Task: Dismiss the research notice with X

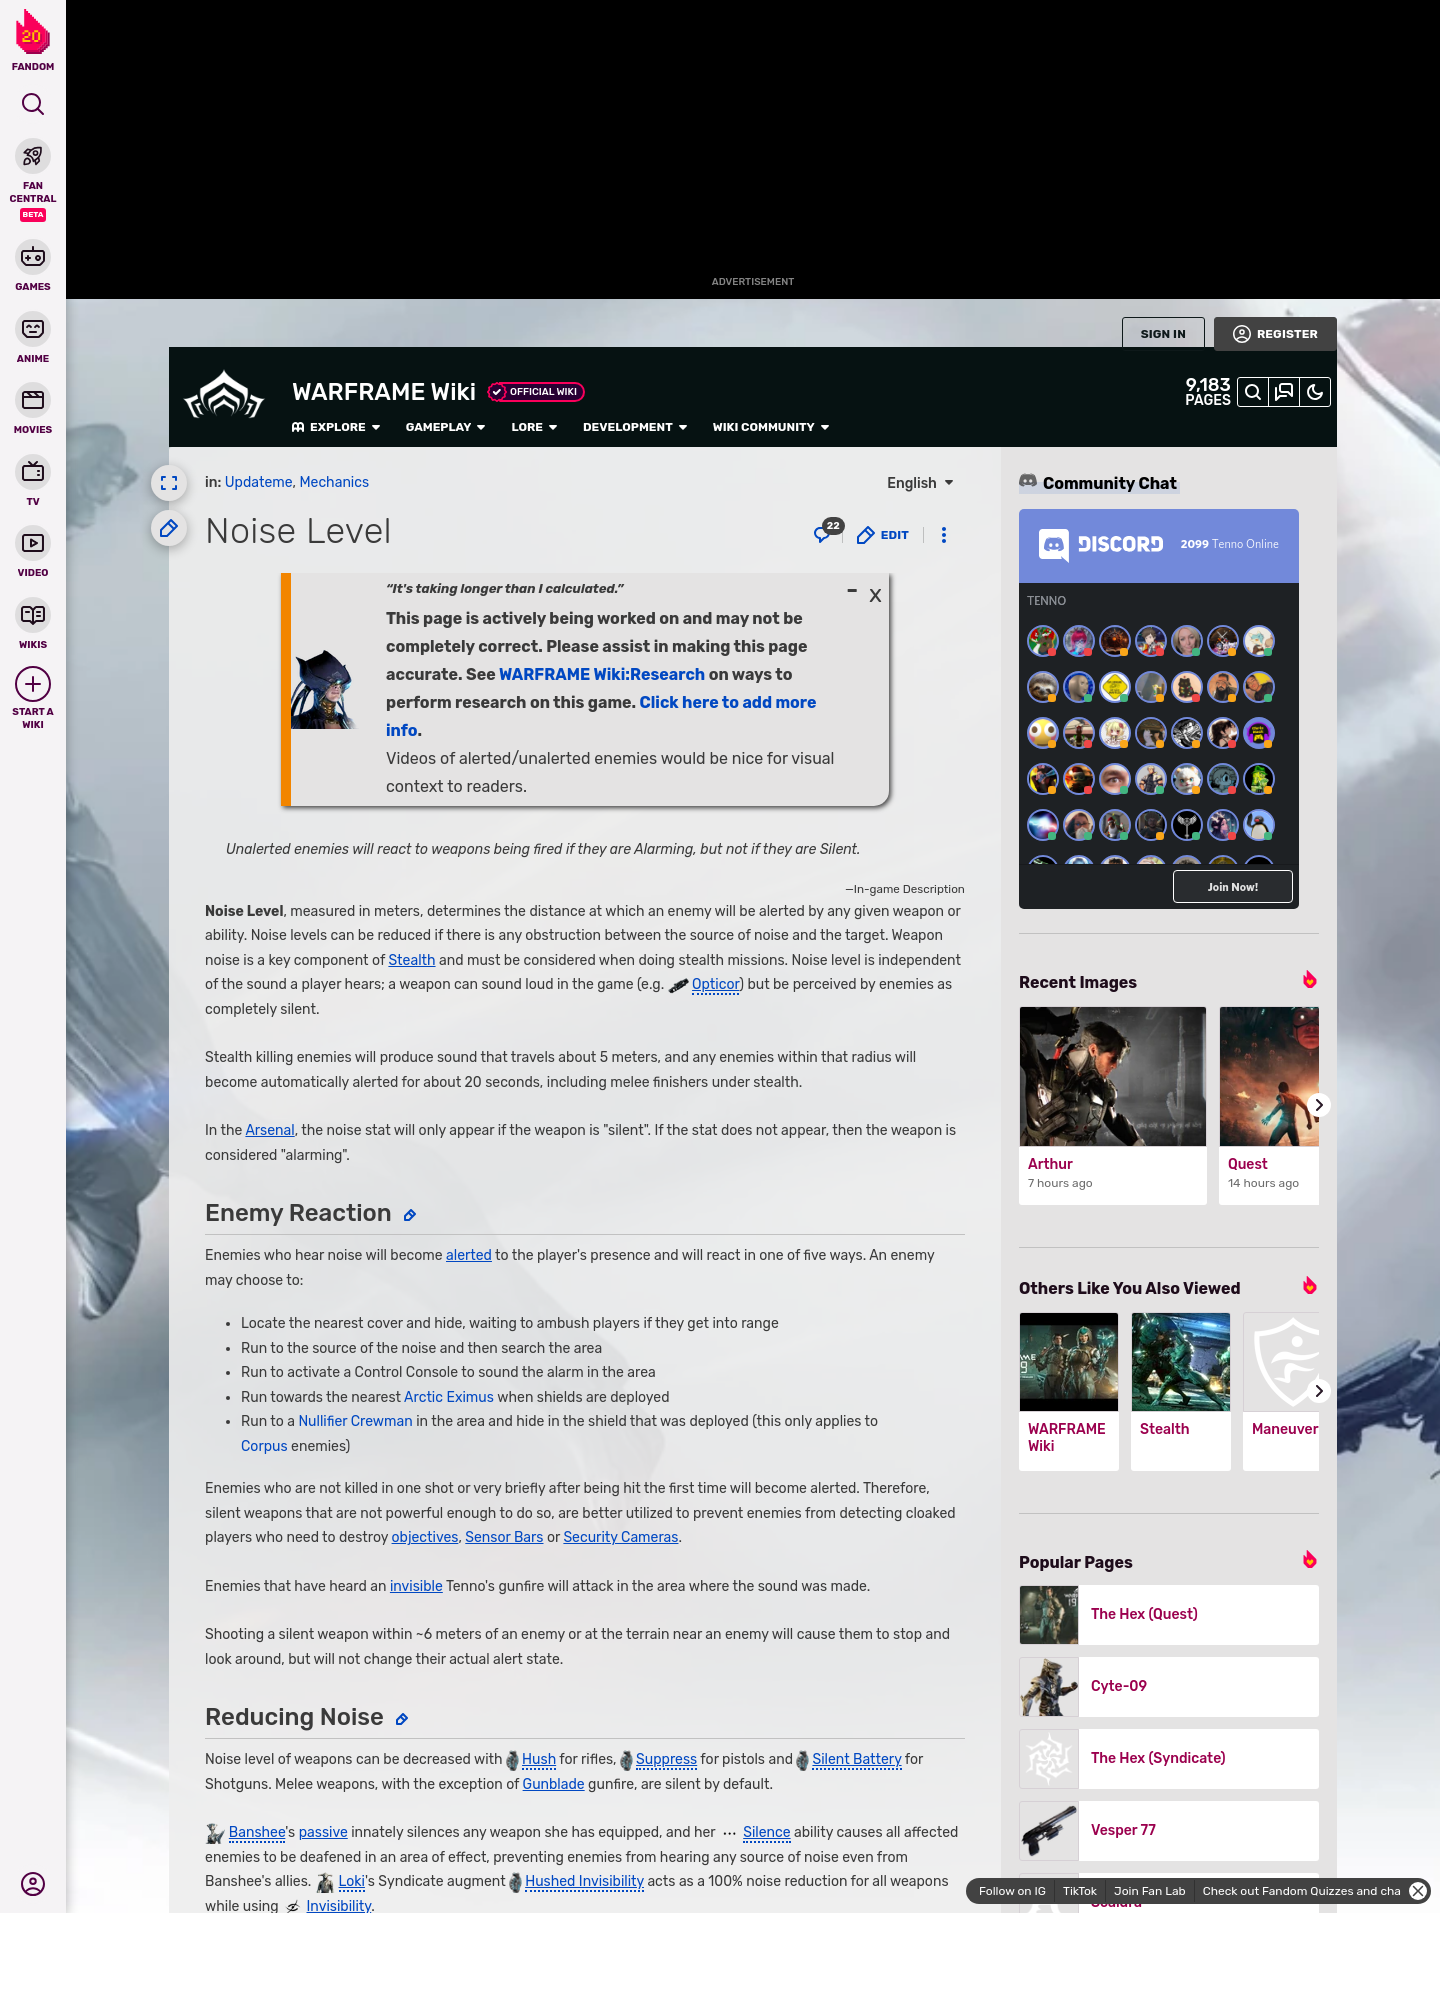Action: point(875,596)
